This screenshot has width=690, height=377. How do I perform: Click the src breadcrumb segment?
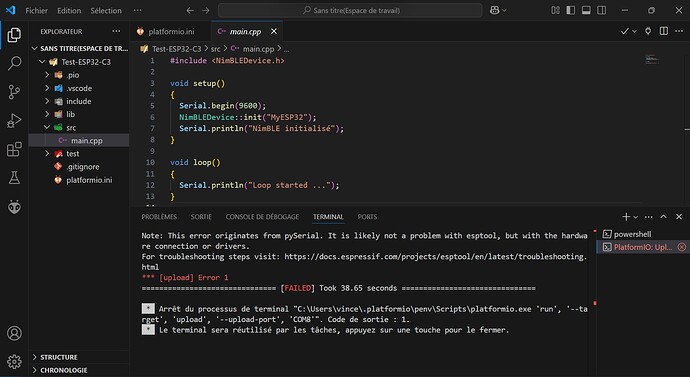[215, 49]
